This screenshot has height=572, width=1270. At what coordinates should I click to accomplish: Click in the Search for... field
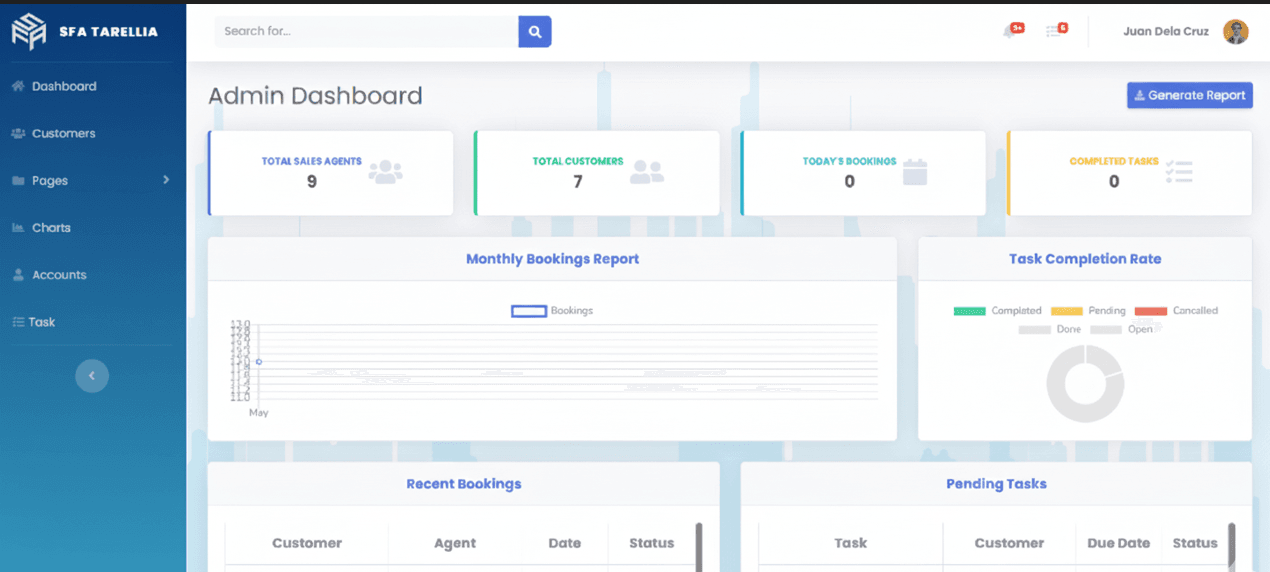coord(366,31)
